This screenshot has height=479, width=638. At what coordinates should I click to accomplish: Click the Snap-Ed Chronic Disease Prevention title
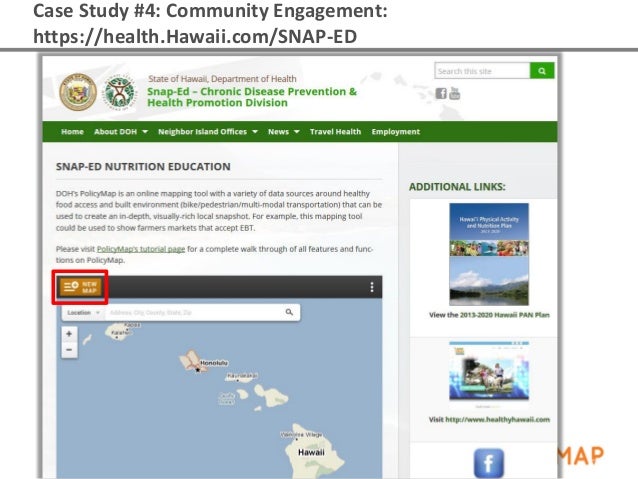(252, 97)
